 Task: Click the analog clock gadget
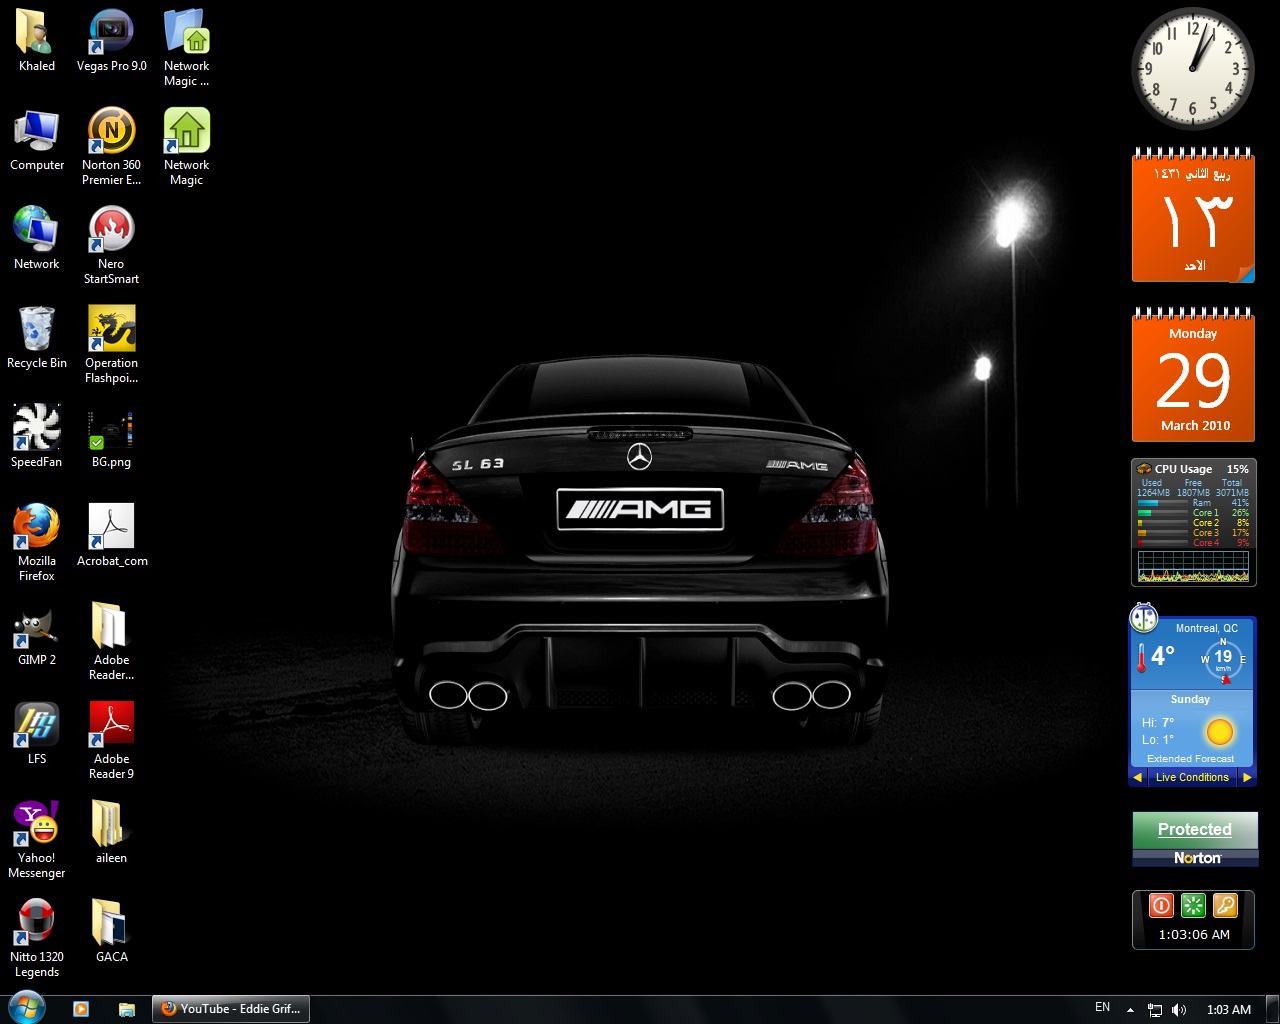coord(1193,69)
